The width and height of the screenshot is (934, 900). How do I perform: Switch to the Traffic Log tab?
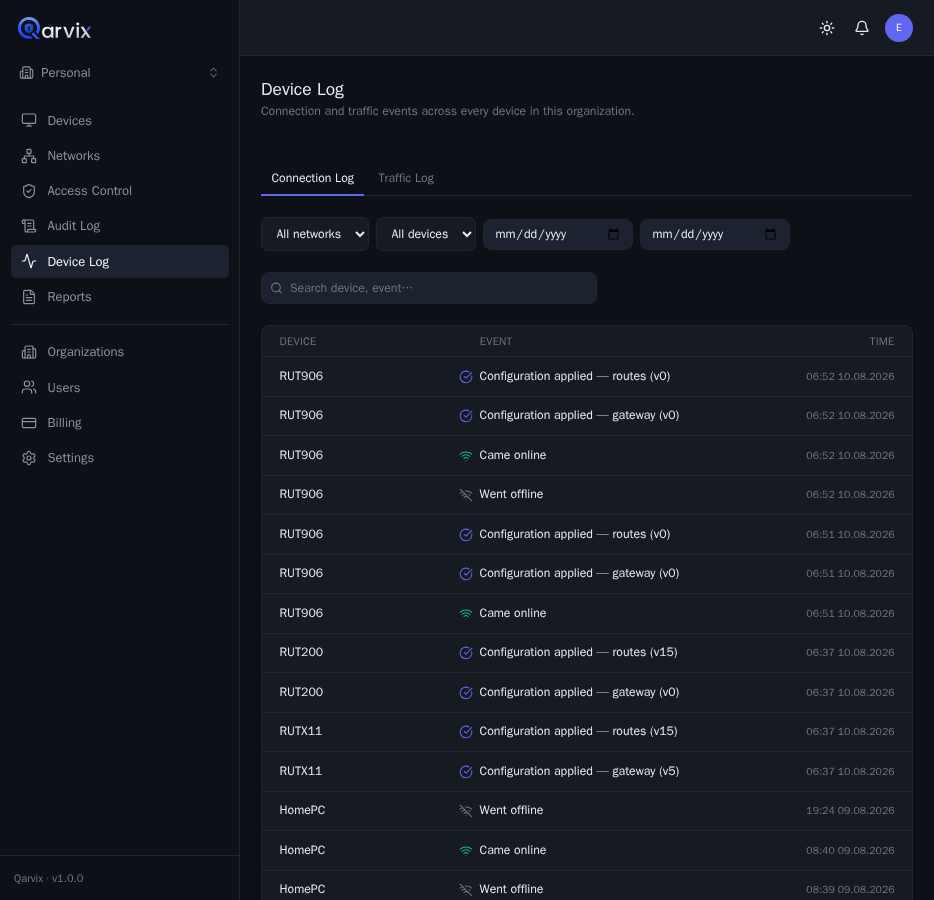[406, 178]
